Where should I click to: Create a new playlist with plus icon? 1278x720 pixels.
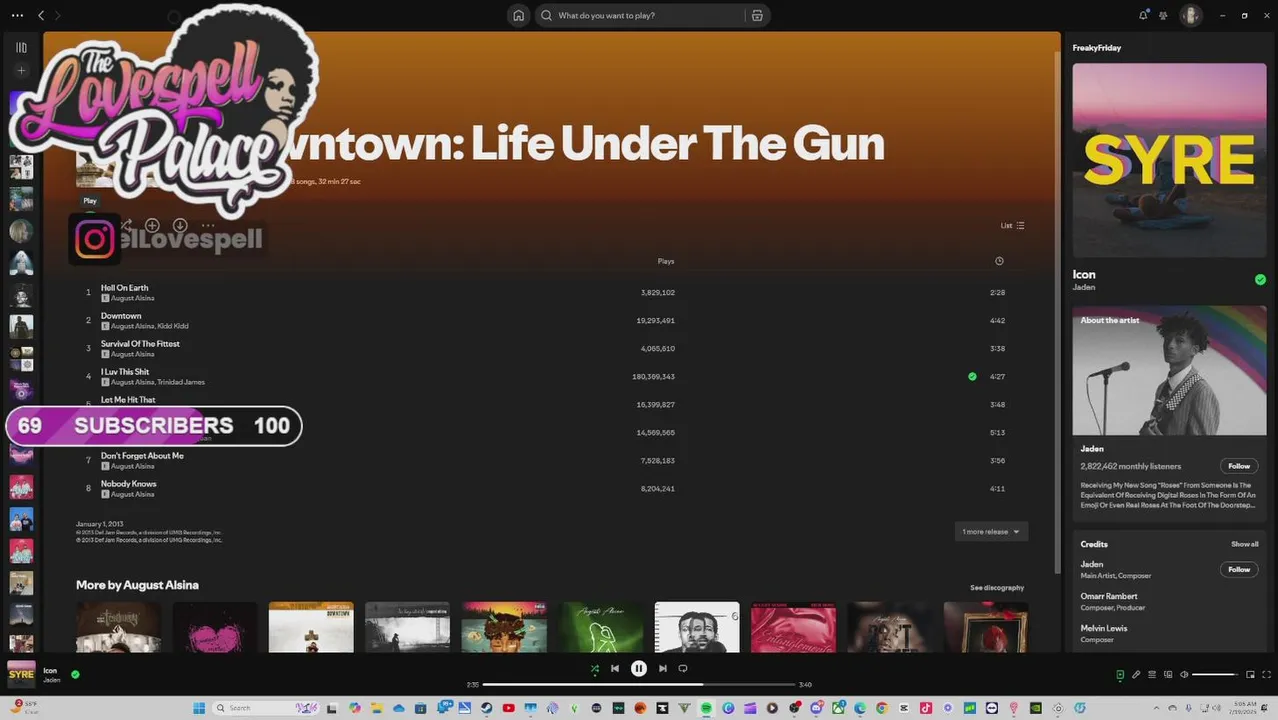click(x=21, y=71)
